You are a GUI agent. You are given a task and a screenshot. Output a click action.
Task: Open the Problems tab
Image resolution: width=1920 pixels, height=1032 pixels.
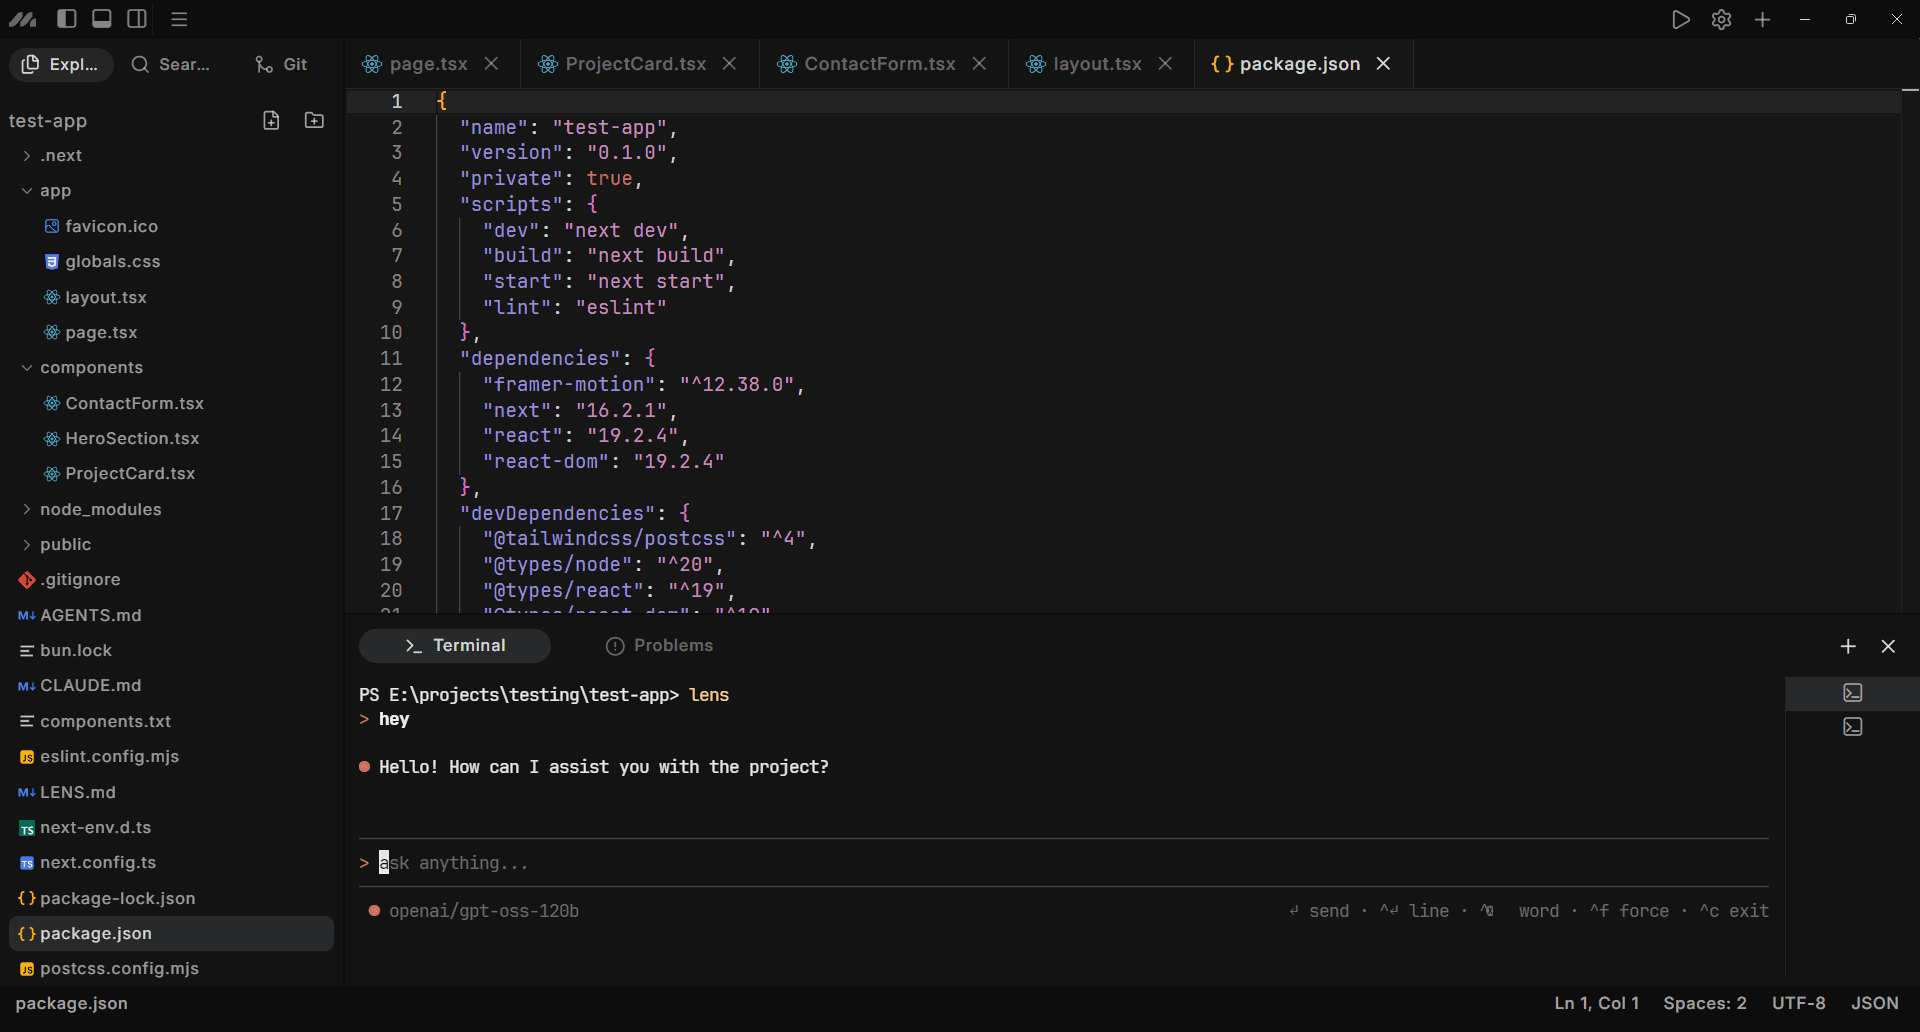click(660, 646)
